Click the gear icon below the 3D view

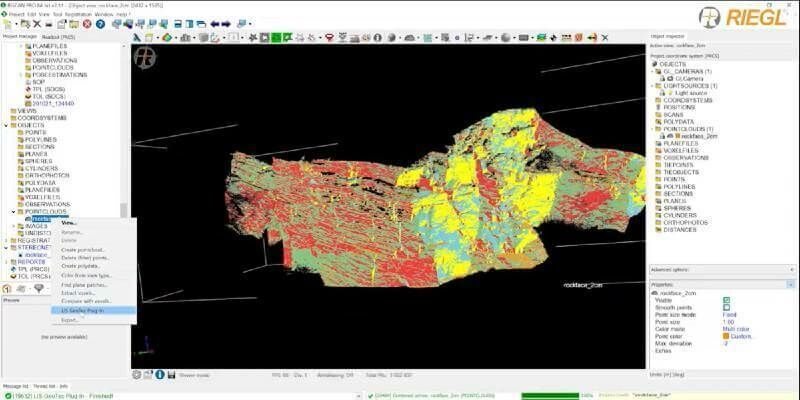pyautogui.click(x=137, y=374)
